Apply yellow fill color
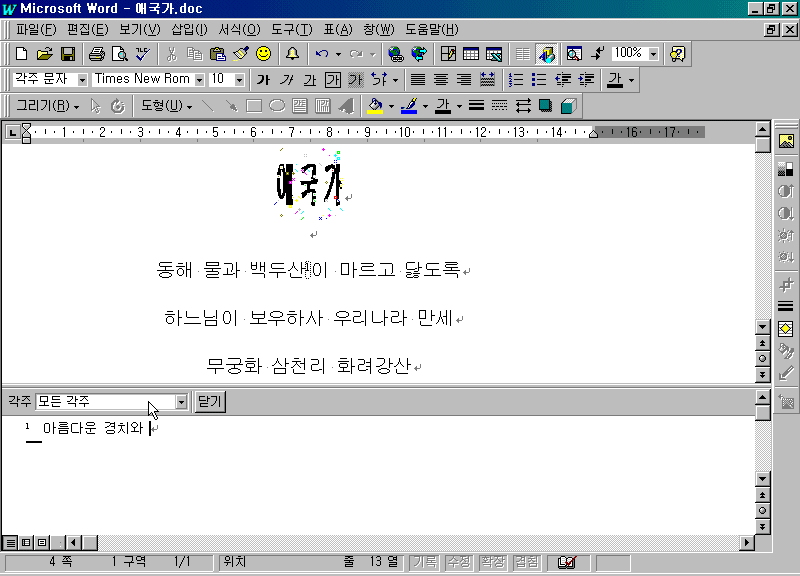This screenshot has width=800, height=576. [x=376, y=106]
